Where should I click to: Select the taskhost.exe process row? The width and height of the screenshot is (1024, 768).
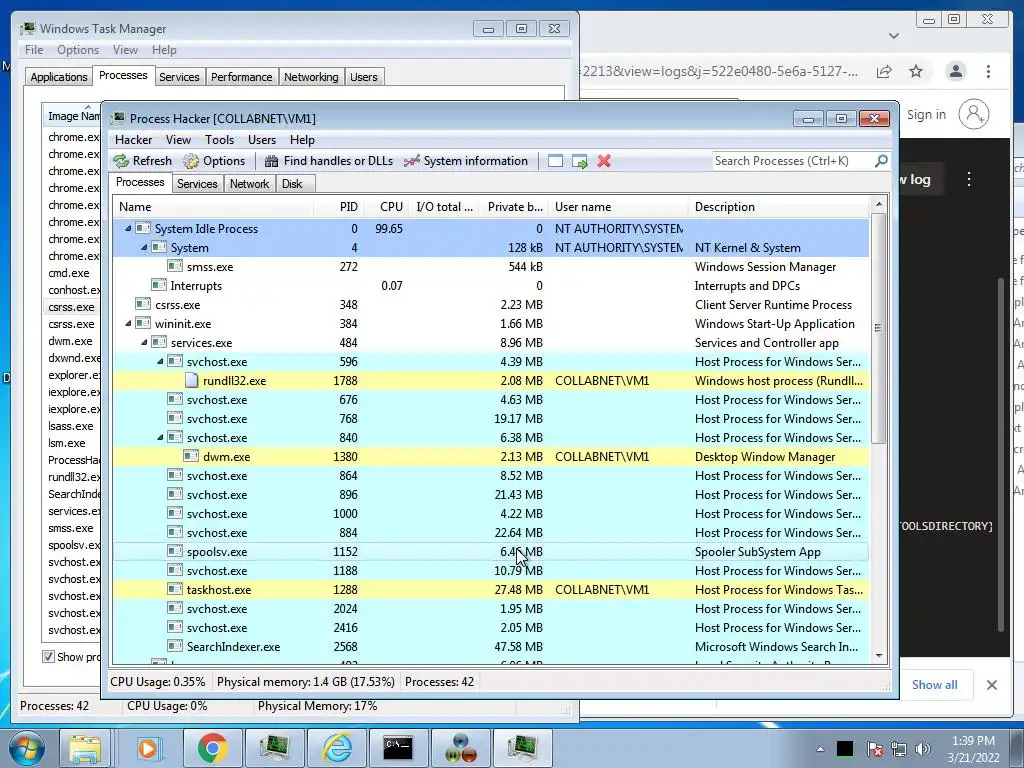490,590
